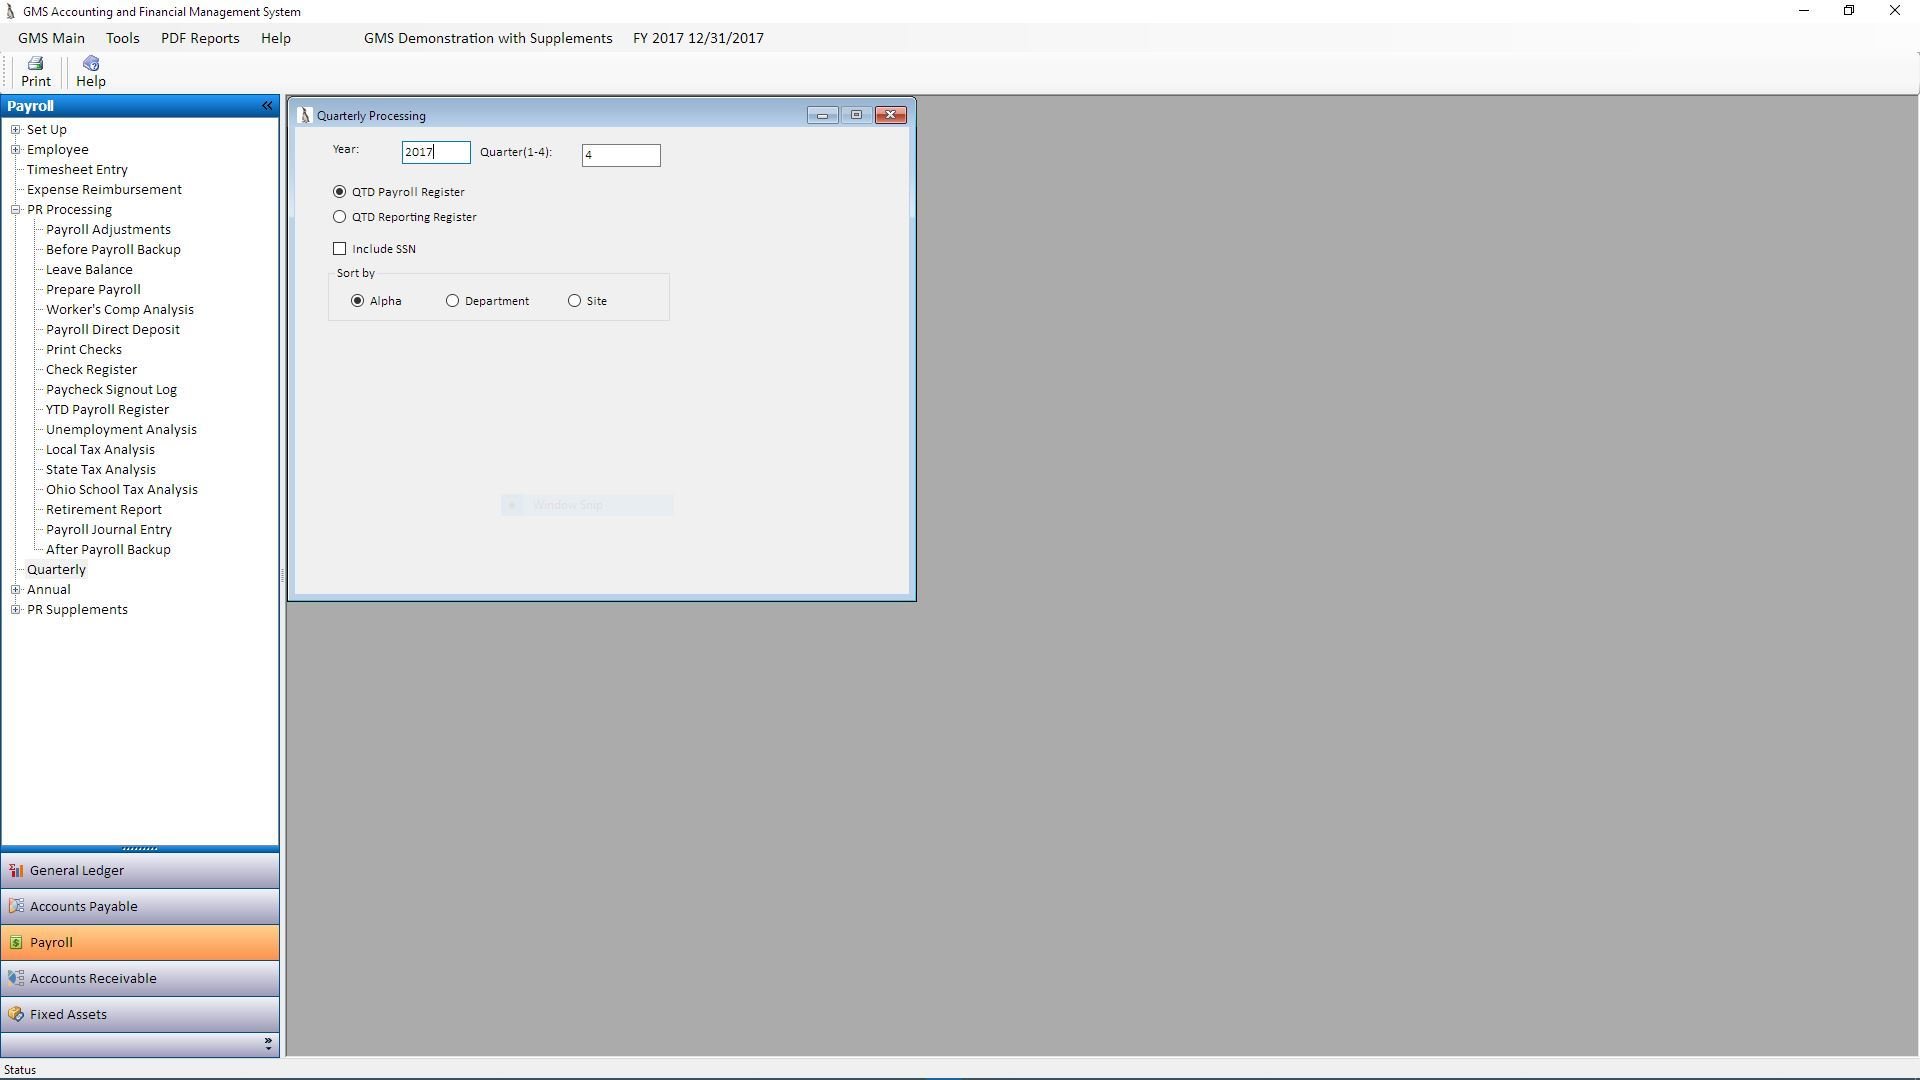
Task: Collapse the PR Processing tree node
Action: point(16,210)
